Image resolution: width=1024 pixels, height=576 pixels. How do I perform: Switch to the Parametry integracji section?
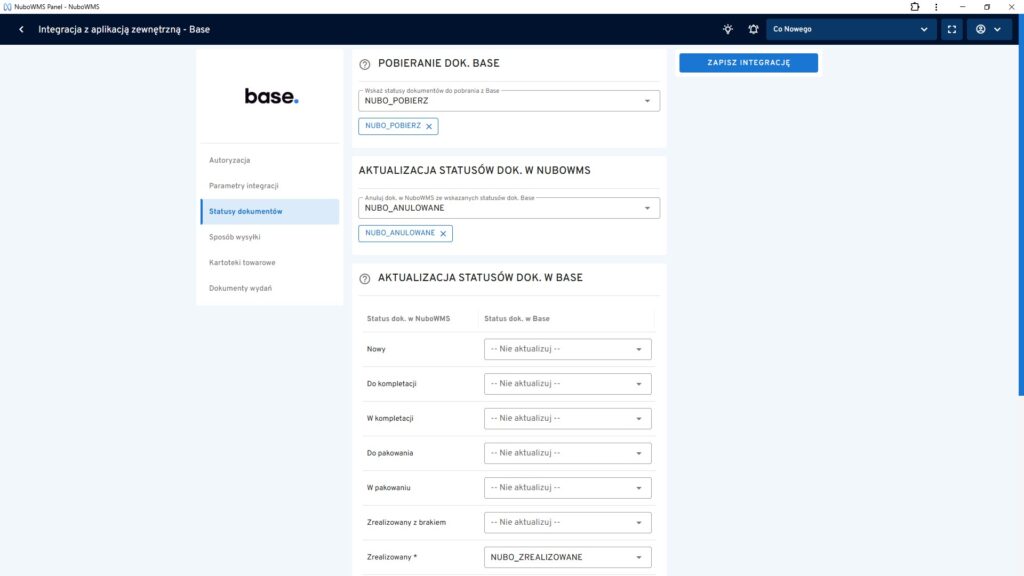(x=243, y=186)
